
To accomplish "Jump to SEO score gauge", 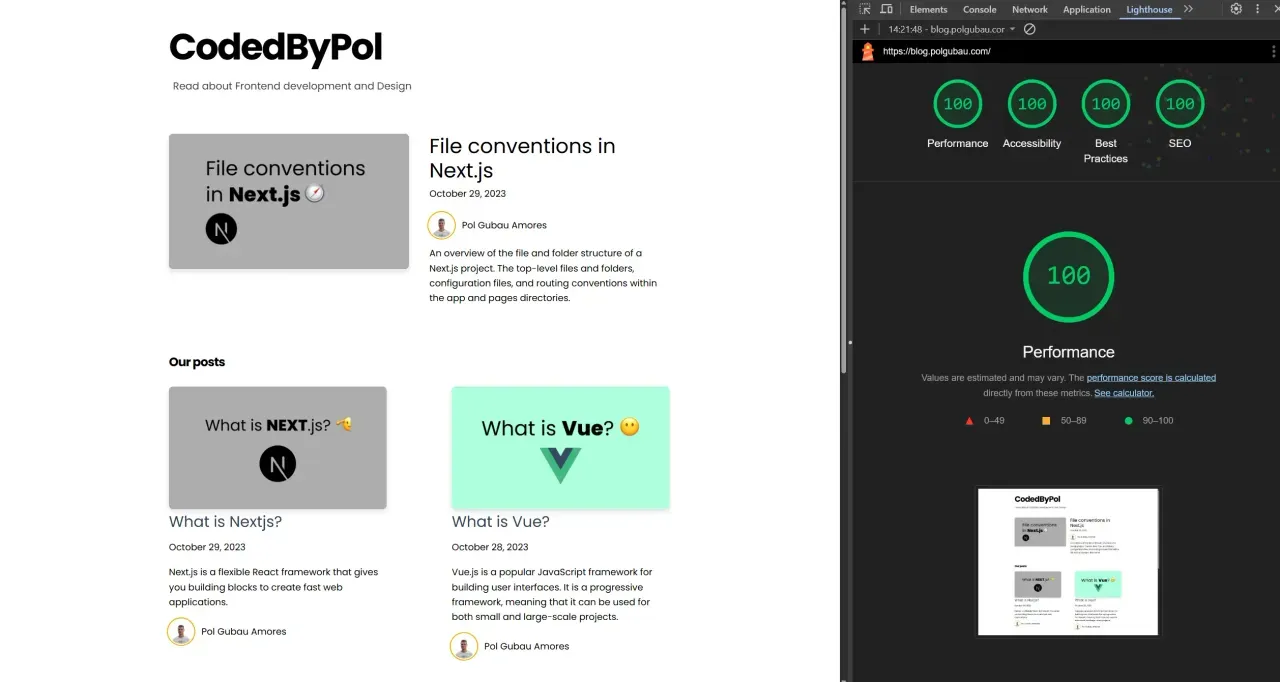I will pos(1180,105).
